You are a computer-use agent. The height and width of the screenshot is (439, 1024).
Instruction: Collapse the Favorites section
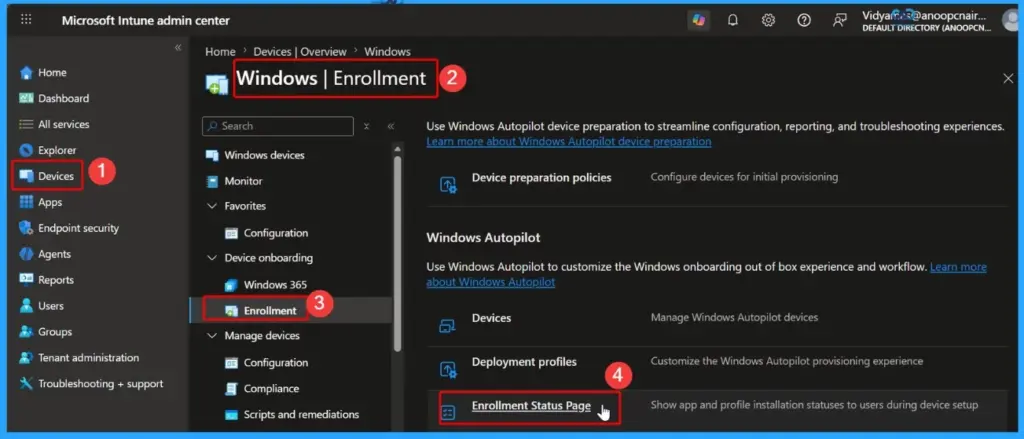[x=212, y=206]
